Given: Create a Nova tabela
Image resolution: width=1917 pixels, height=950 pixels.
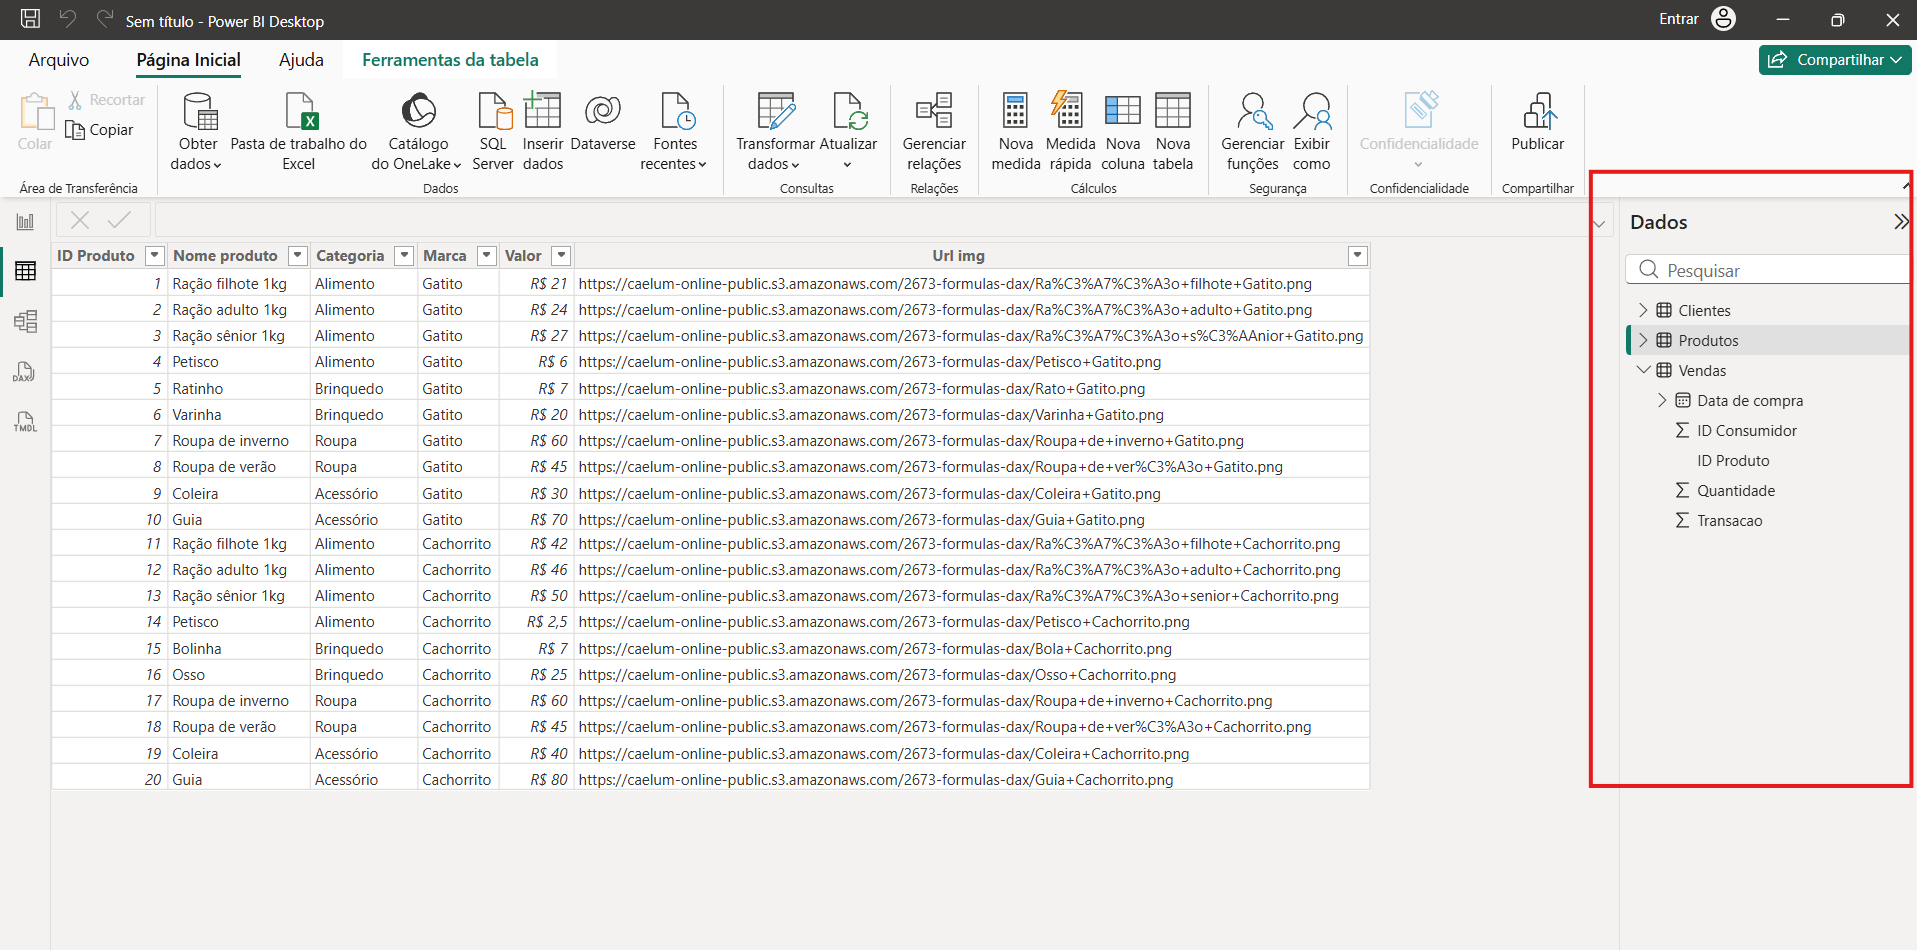Looking at the screenshot, I should 1173,132.
